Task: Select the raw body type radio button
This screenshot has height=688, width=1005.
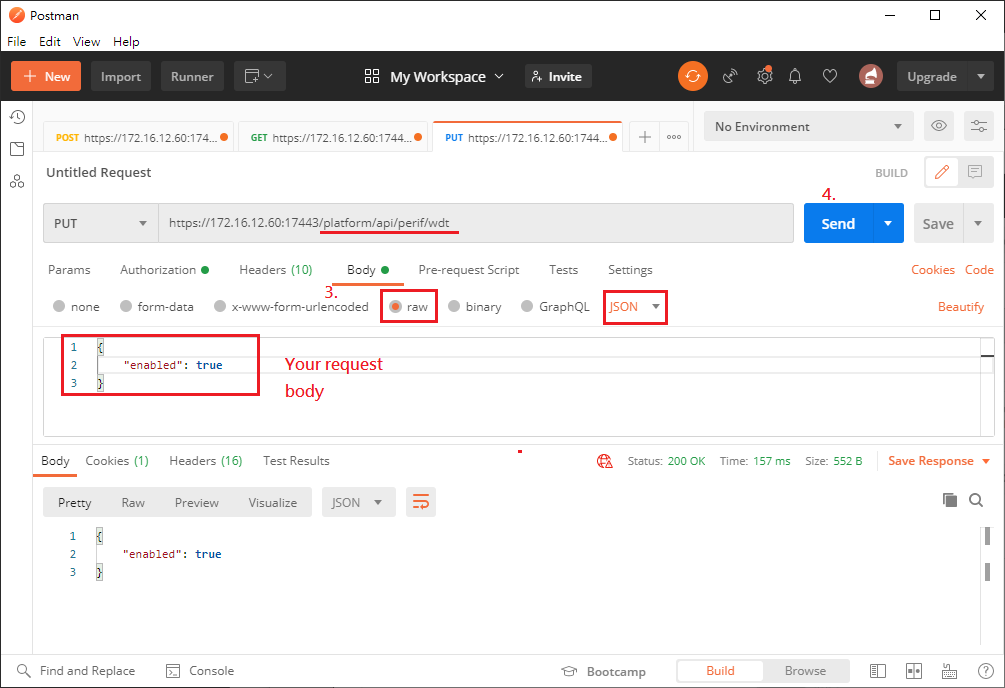Action: tap(396, 307)
